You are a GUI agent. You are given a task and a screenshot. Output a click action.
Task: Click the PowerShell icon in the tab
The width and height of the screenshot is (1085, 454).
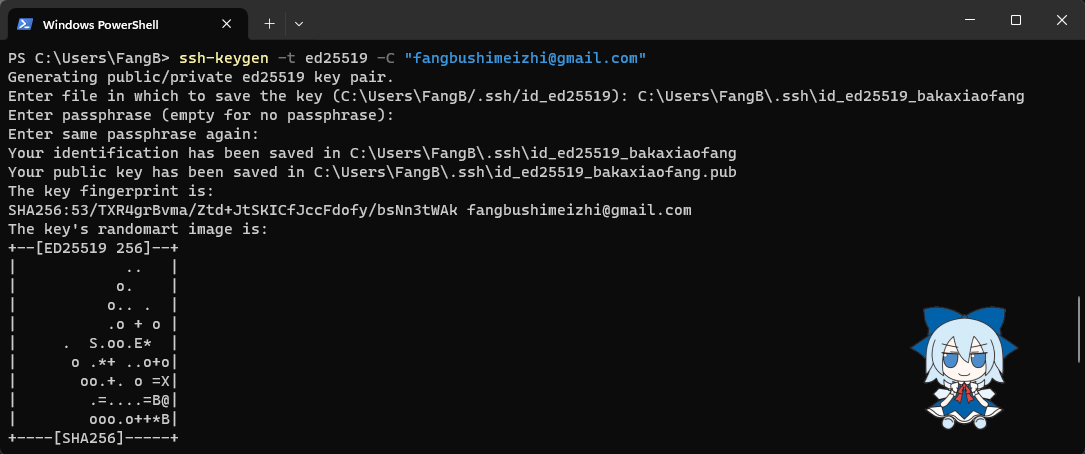[26, 23]
